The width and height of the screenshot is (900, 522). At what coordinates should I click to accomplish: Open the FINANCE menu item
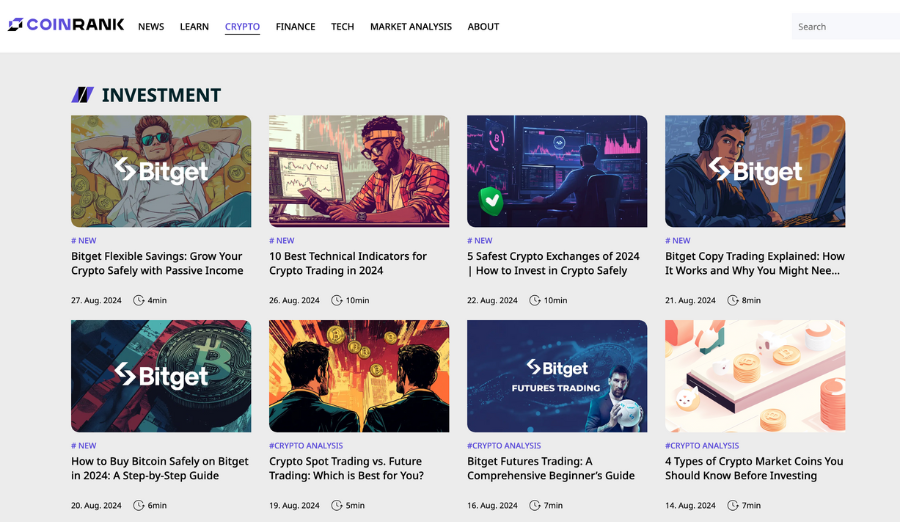coord(296,26)
